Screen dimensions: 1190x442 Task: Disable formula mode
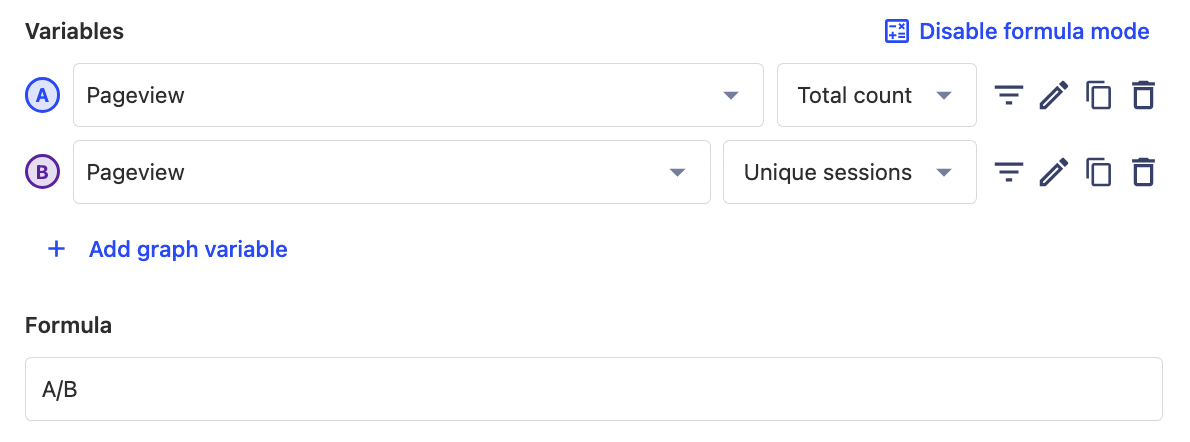pos(1034,32)
